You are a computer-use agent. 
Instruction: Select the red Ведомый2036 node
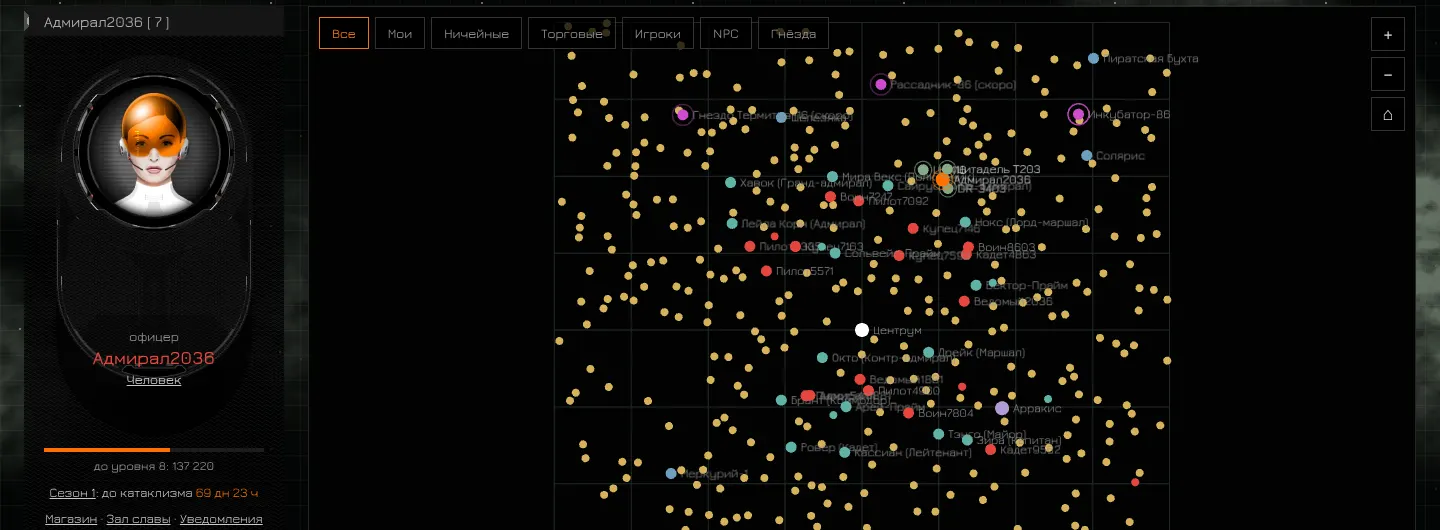pyautogui.click(x=964, y=301)
